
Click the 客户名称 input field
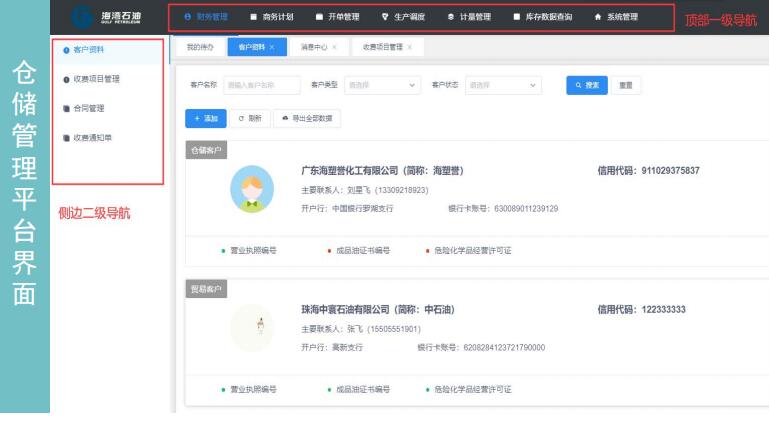262,86
